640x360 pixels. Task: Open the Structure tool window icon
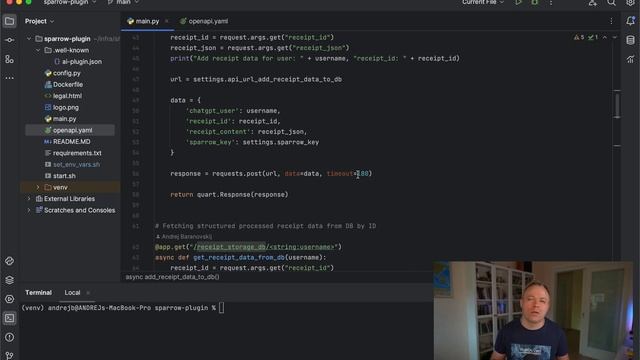tap(9, 60)
